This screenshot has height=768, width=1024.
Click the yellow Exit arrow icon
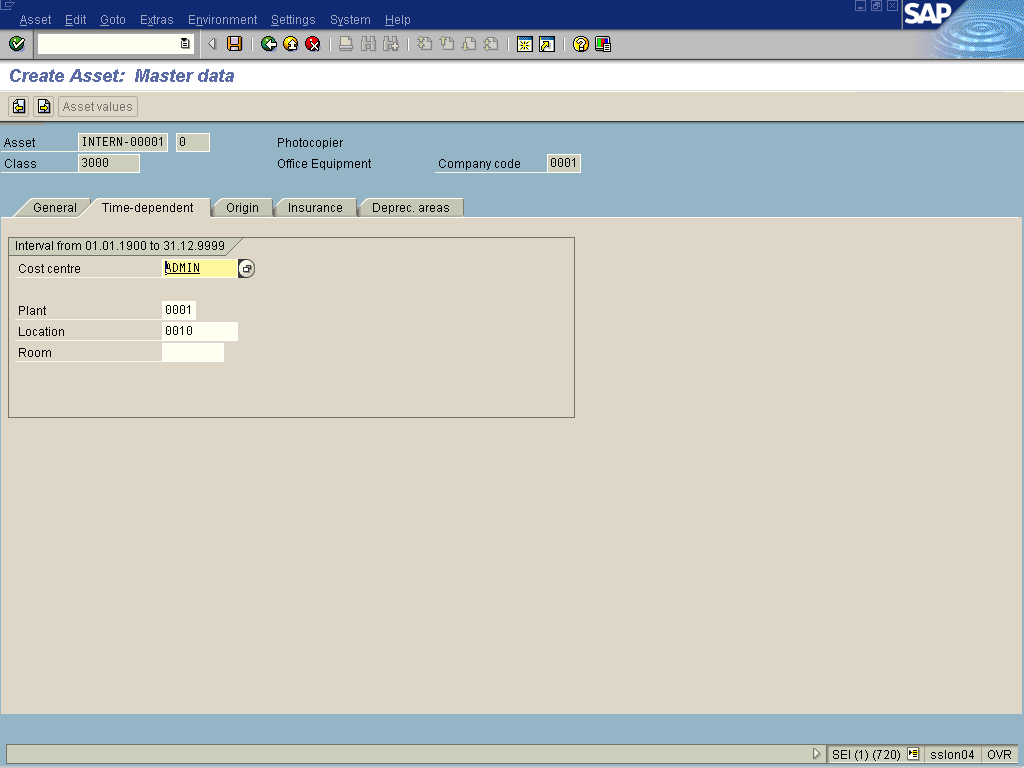click(x=290, y=44)
